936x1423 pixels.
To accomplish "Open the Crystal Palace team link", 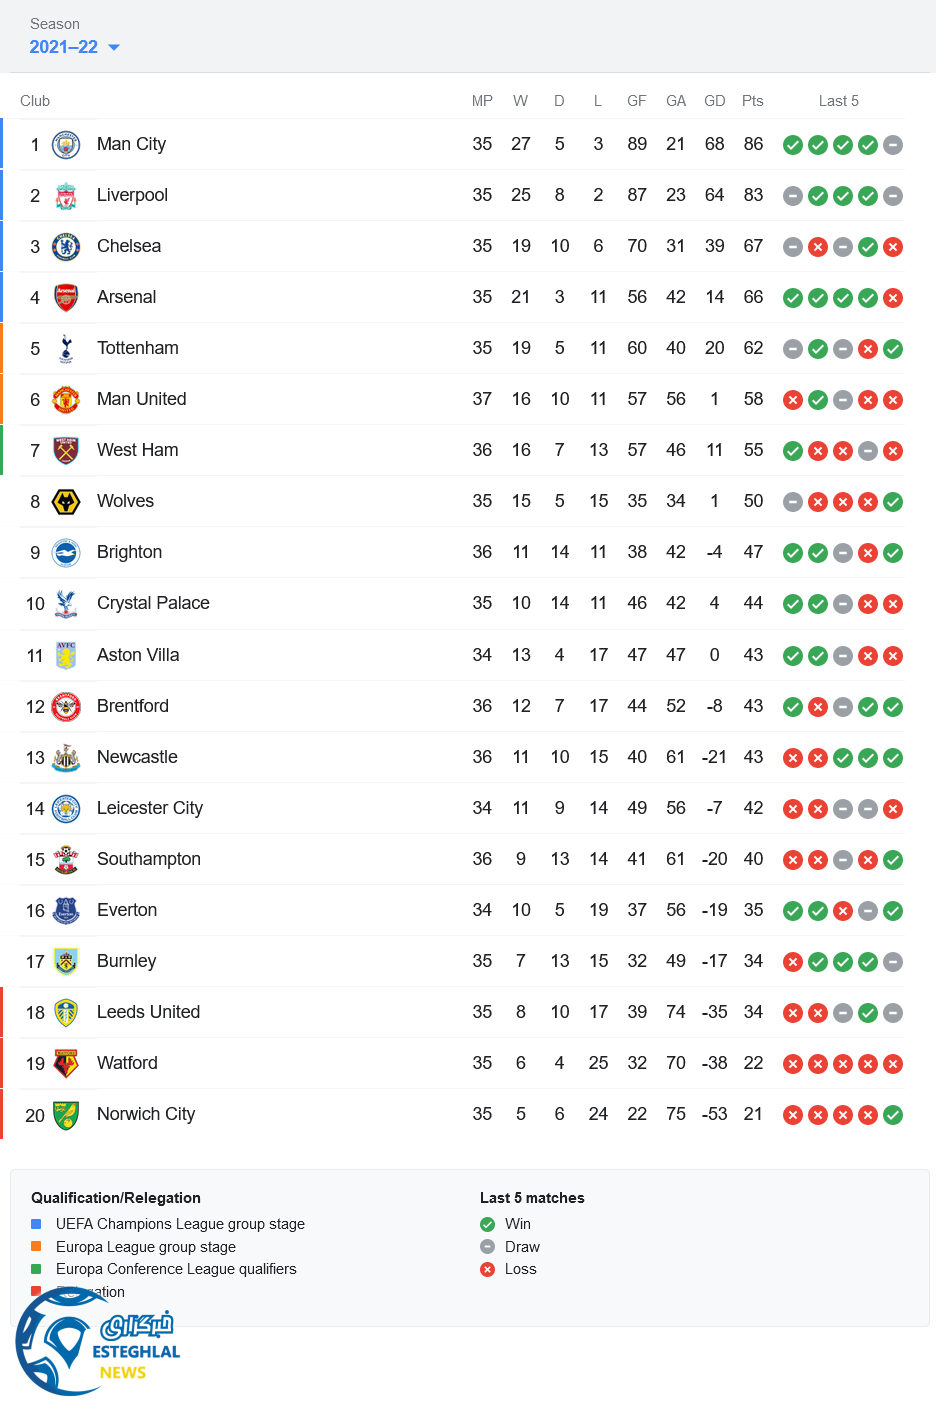I will tap(153, 603).
